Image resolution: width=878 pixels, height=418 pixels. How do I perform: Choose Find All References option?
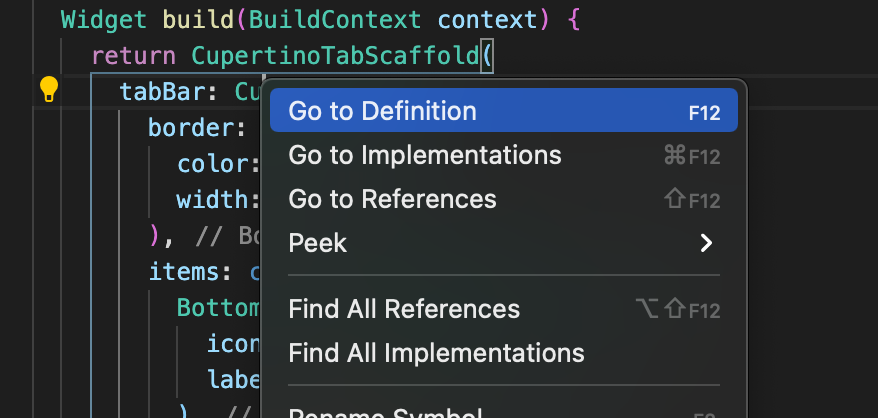pyautogui.click(x=503, y=309)
